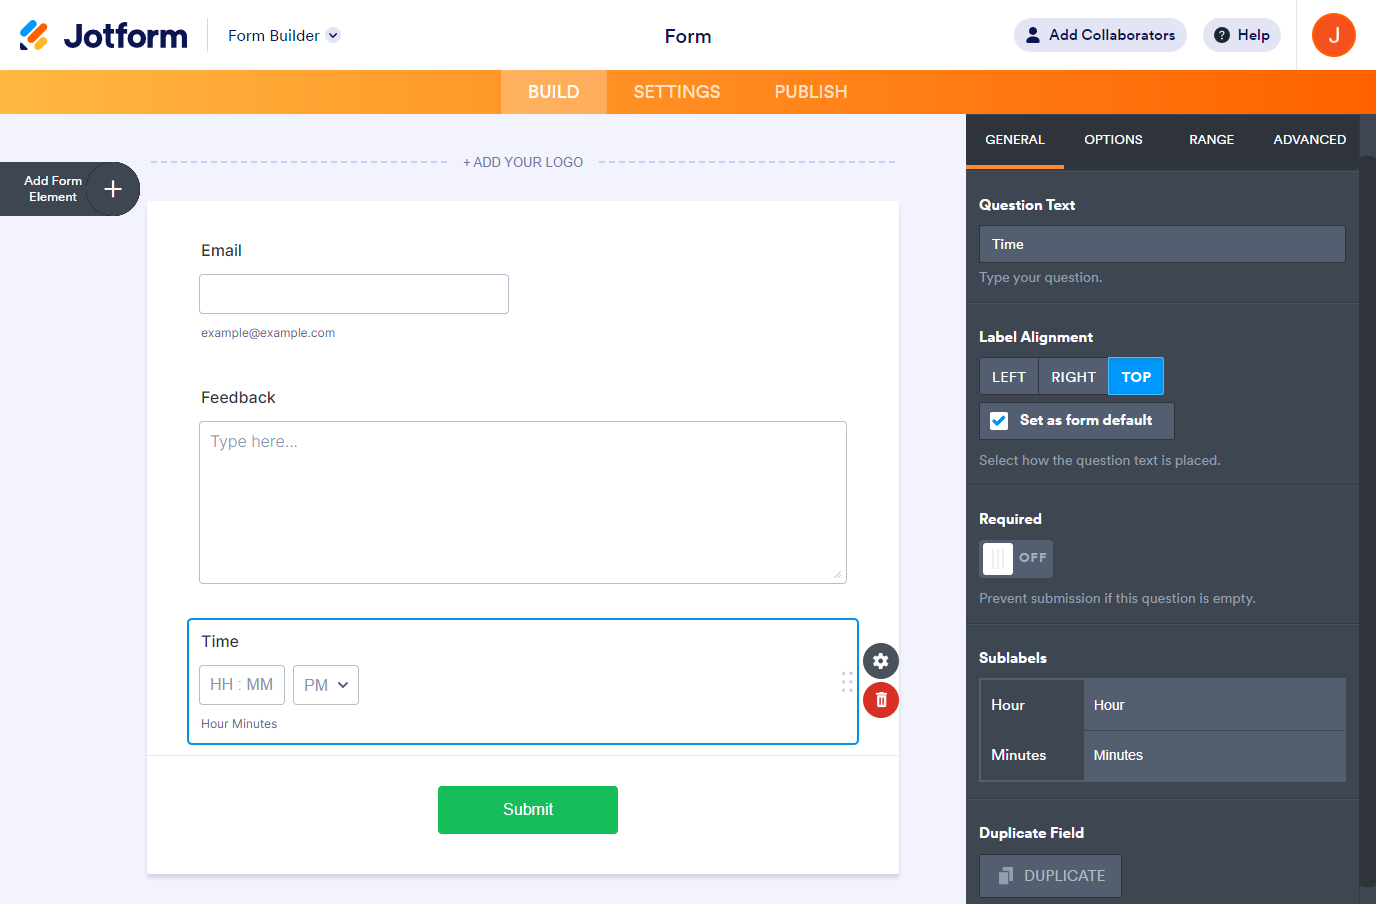Screen dimensions: 1376x904
Task: Click the Feedback field label
Action: pyautogui.click(x=238, y=398)
